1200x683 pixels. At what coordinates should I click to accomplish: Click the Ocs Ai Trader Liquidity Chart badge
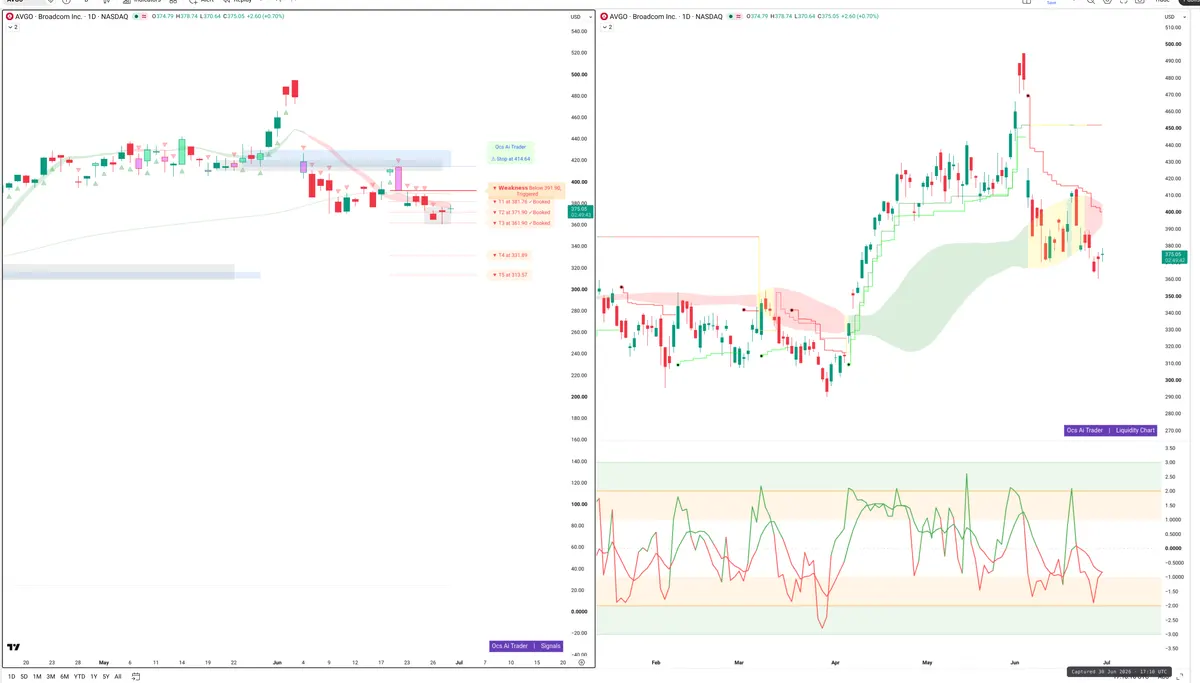click(x=1111, y=430)
